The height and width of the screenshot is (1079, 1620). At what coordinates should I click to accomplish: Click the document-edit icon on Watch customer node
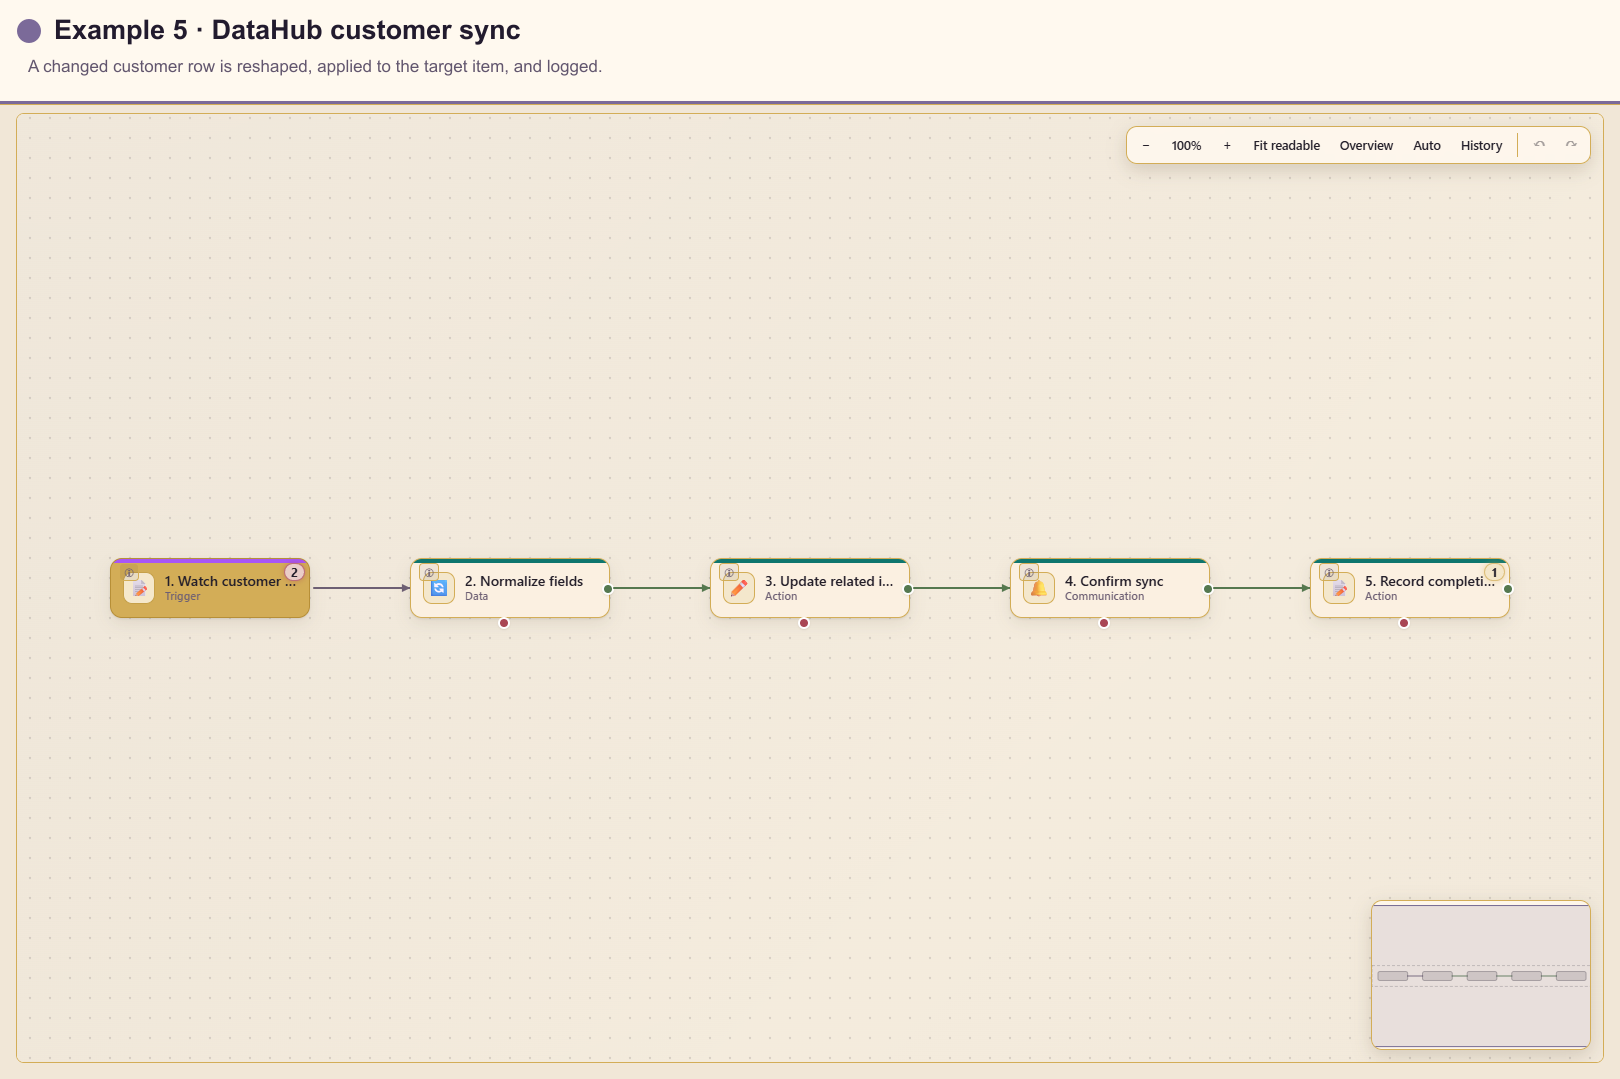pos(139,588)
